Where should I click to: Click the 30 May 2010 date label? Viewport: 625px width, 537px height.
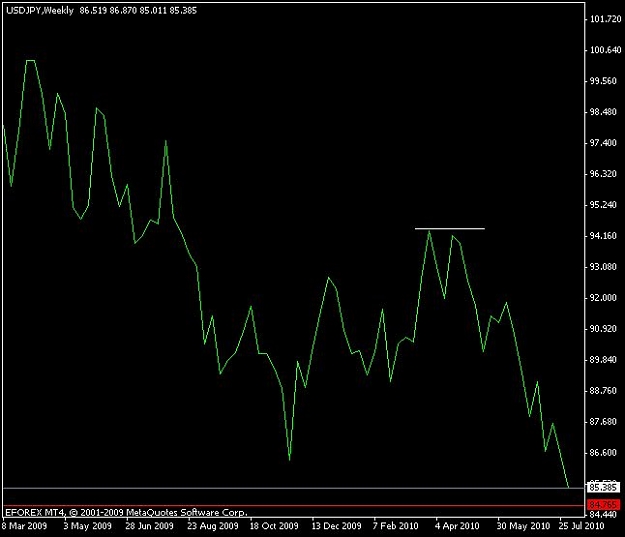click(x=523, y=526)
